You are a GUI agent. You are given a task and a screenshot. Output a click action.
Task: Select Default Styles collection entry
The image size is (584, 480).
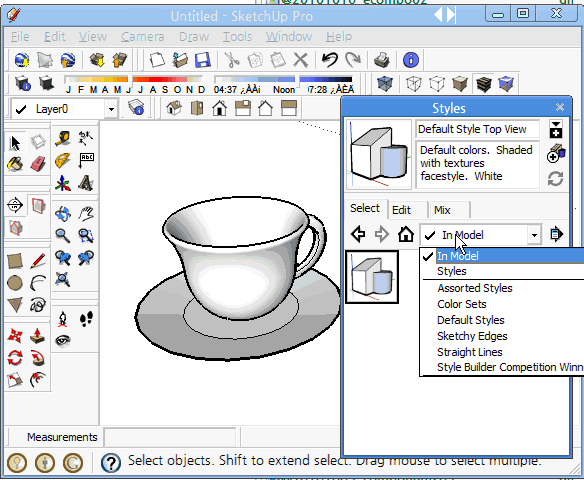click(470, 320)
